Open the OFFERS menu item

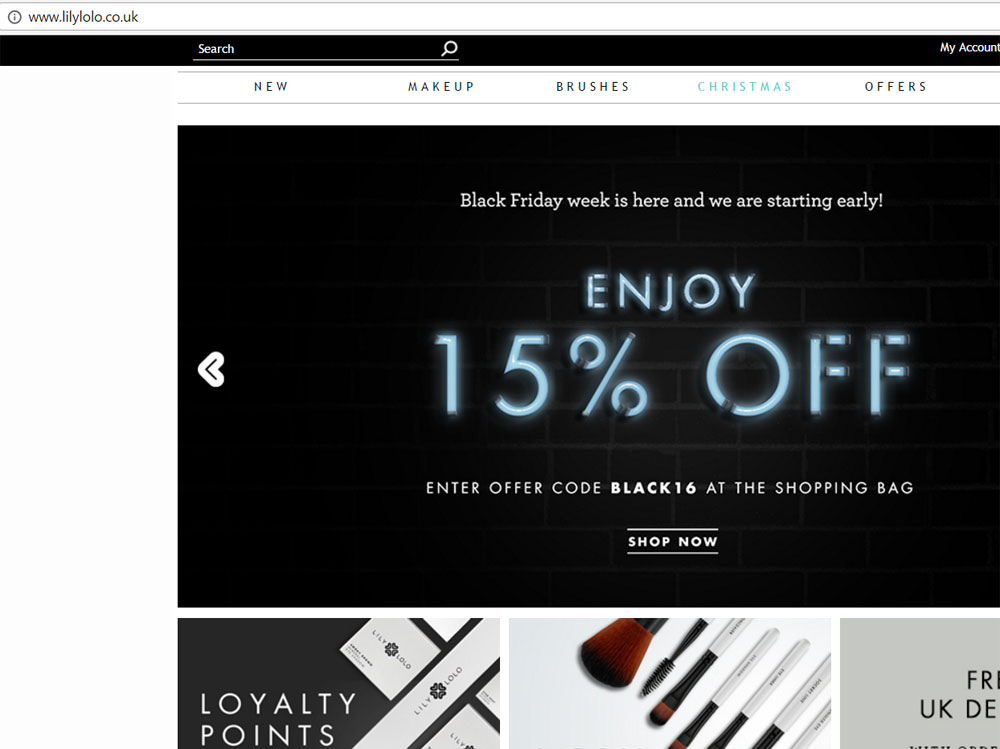pyautogui.click(x=895, y=87)
